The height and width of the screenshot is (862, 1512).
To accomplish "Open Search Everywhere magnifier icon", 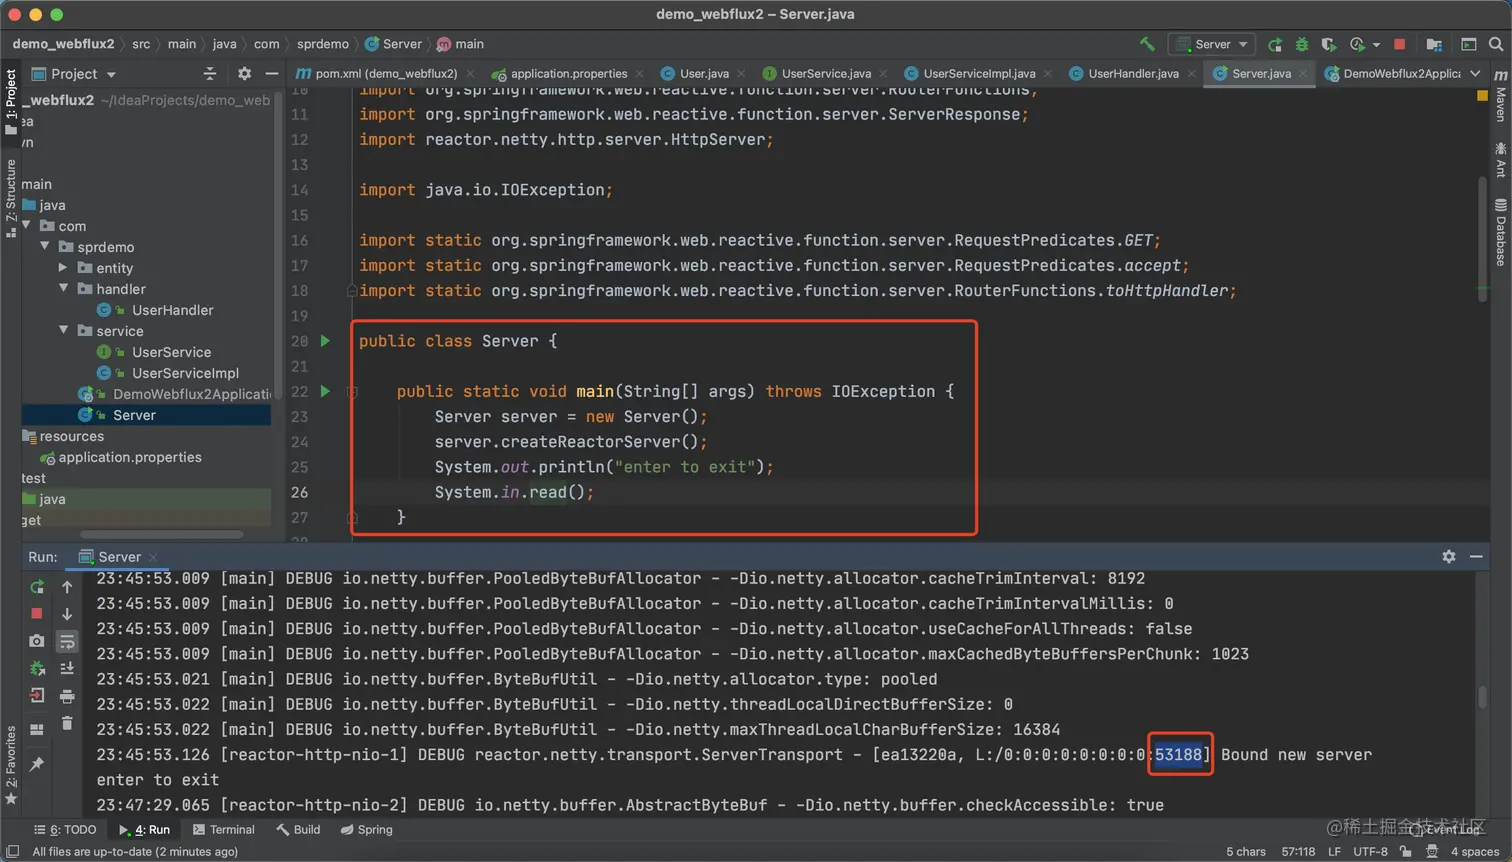I will coord(1496,44).
